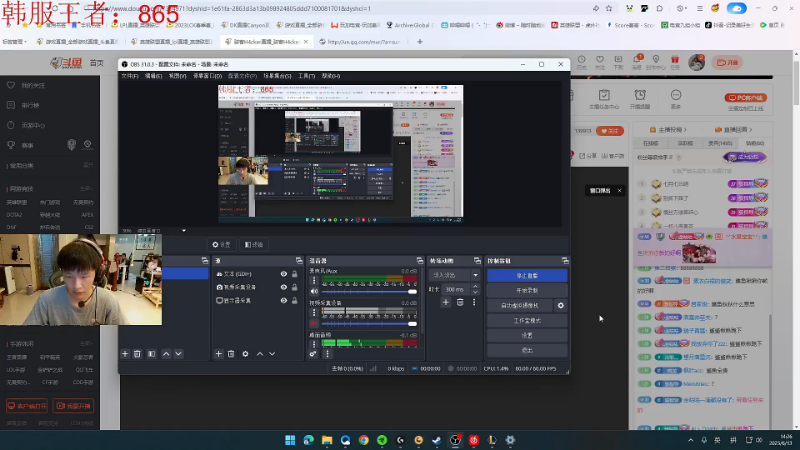Viewport: 800px width, 450px height.
Task: Open the preview zoom percentage dropdown
Action: click(x=184, y=231)
